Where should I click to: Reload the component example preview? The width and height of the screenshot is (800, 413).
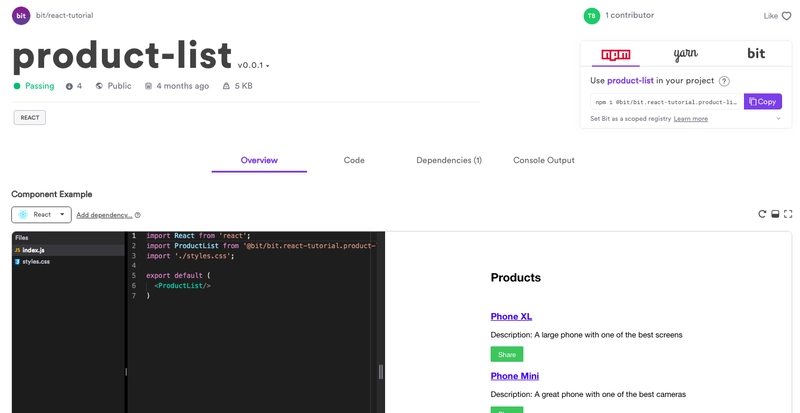(762, 214)
